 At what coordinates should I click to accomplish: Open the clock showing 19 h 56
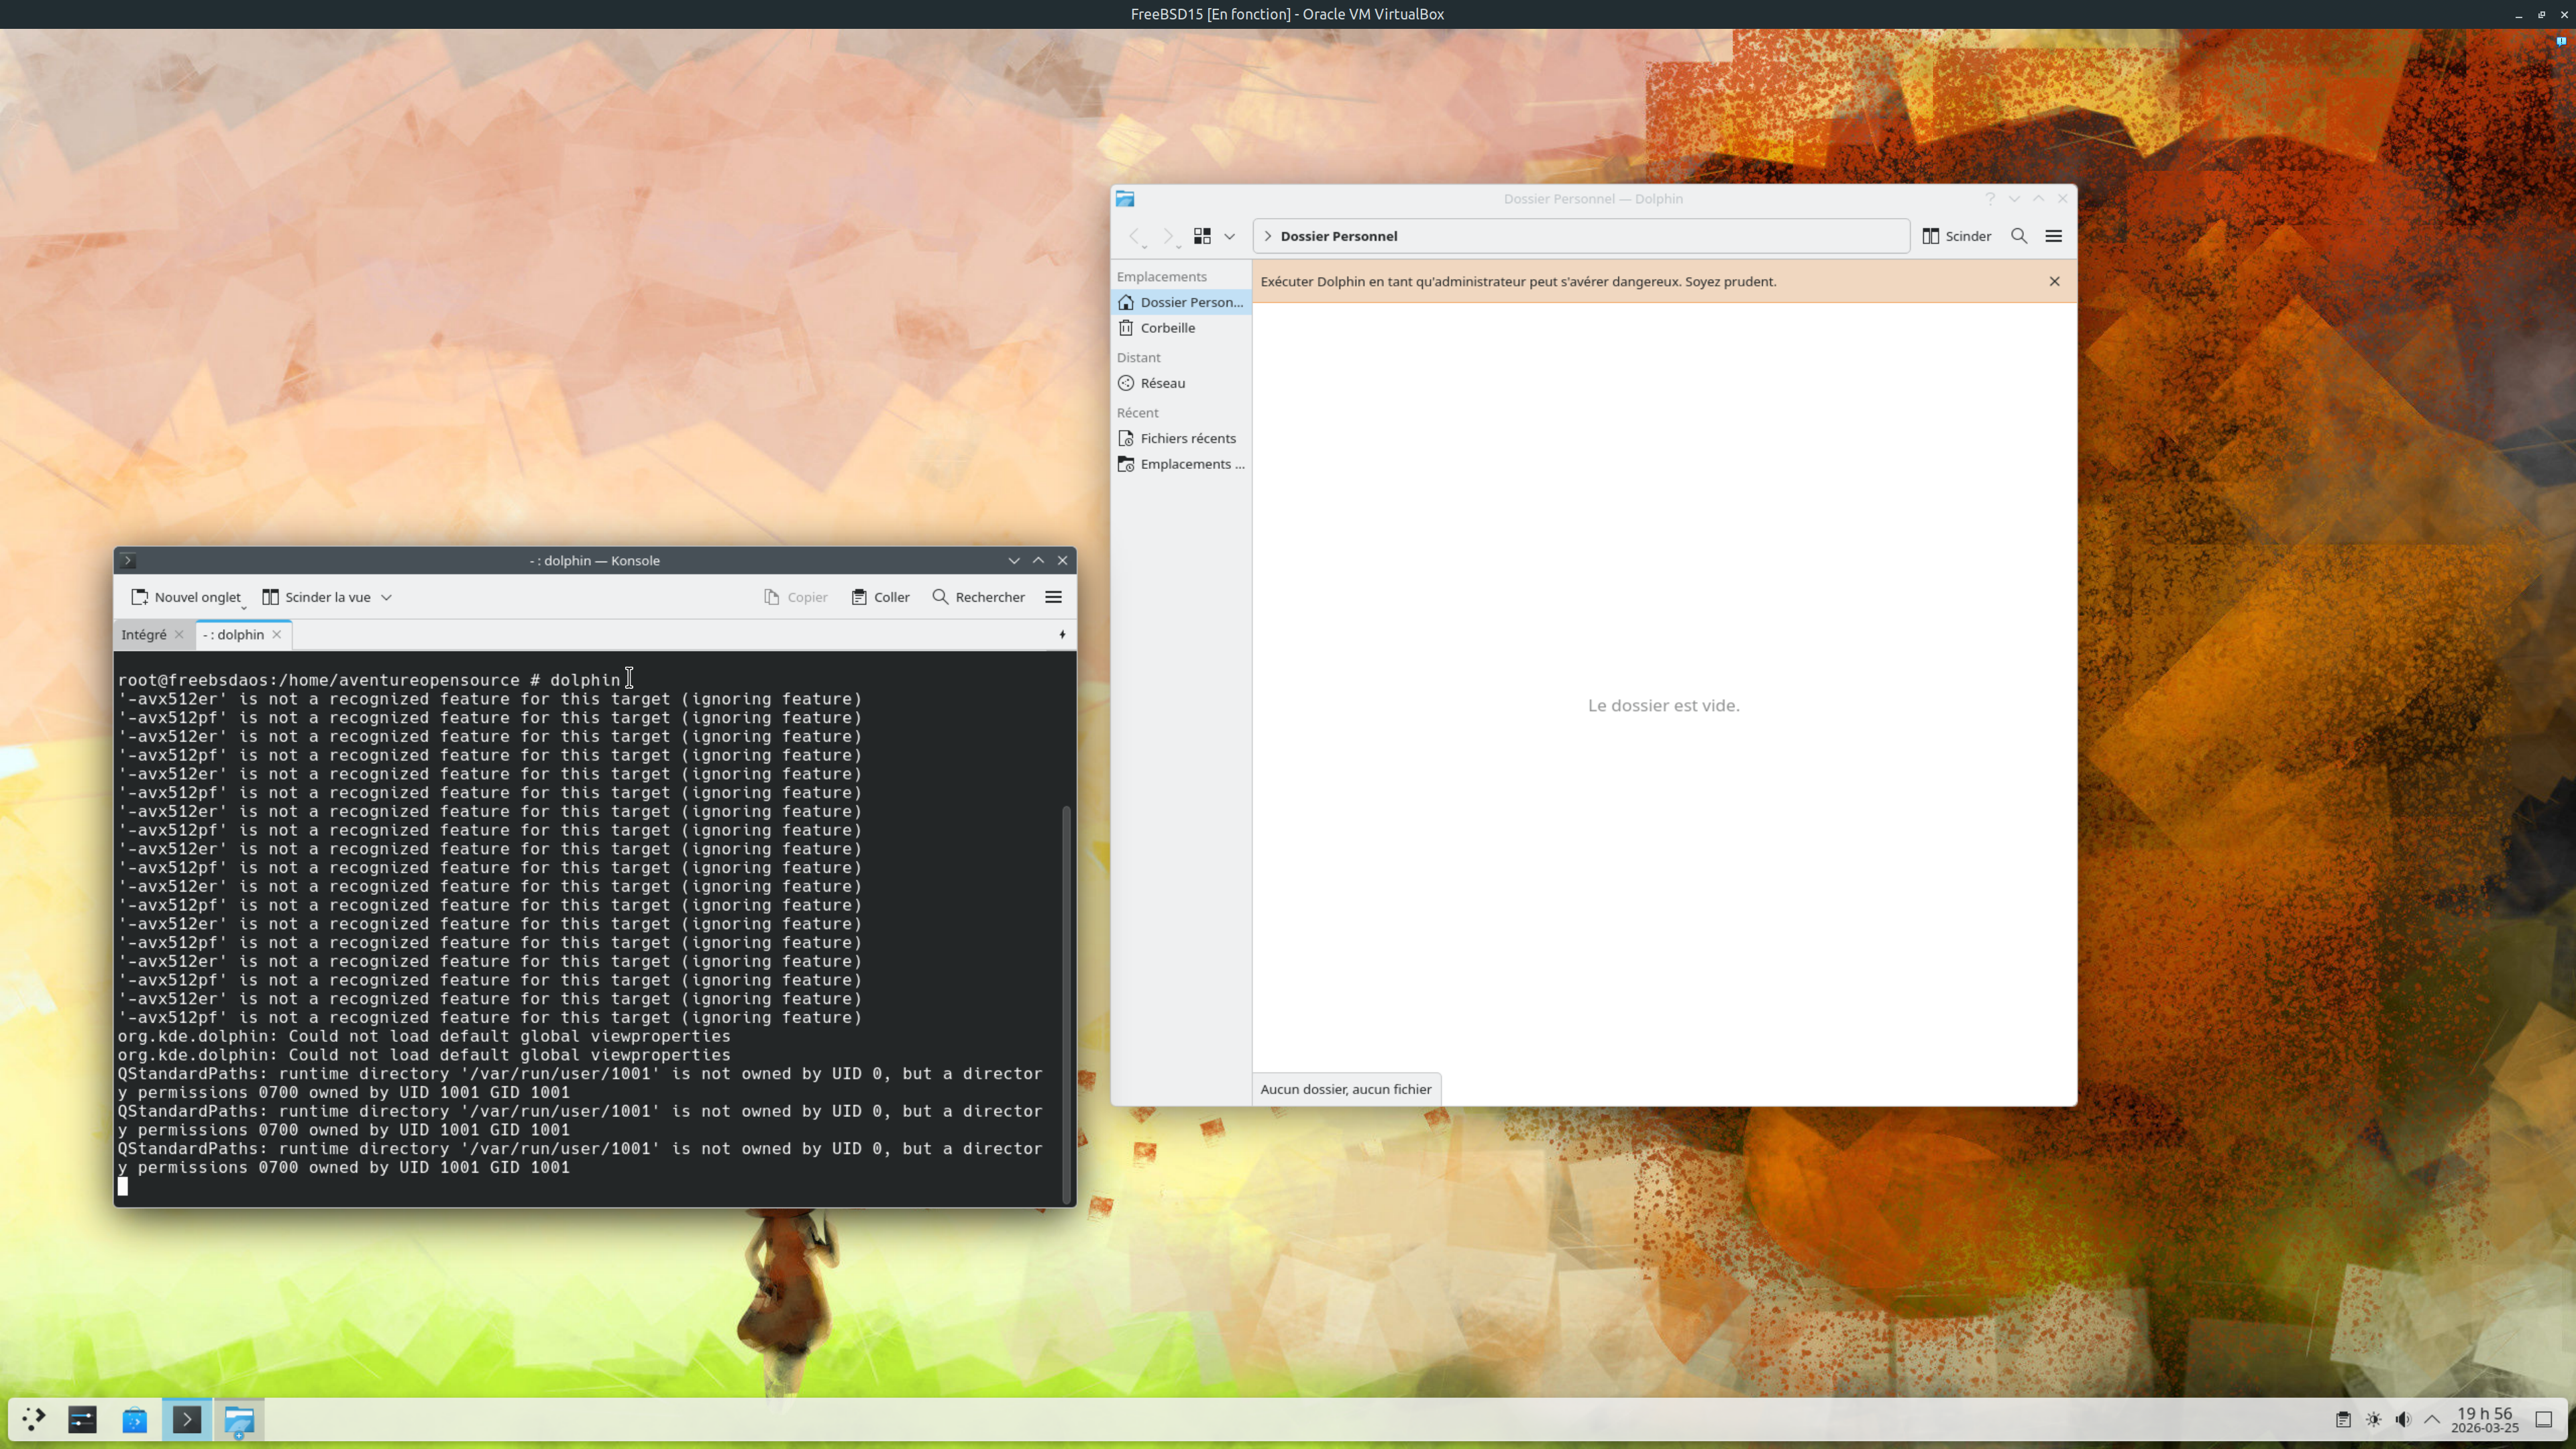[2485, 1420]
